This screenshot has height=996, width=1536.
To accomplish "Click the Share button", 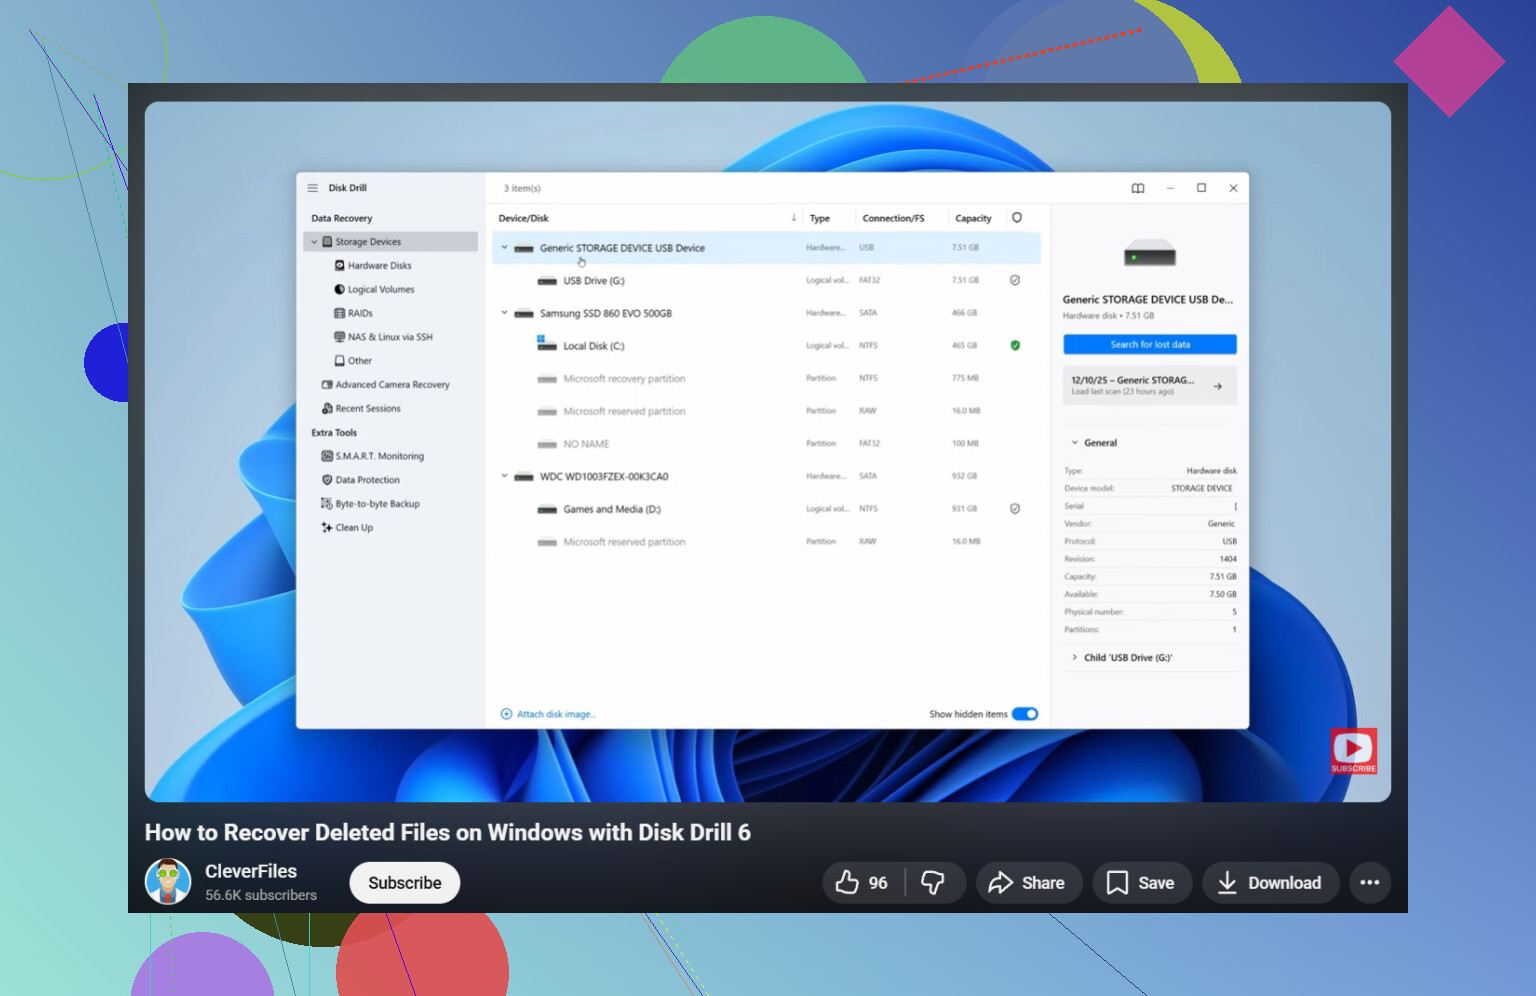I will pyautogui.click(x=1029, y=883).
